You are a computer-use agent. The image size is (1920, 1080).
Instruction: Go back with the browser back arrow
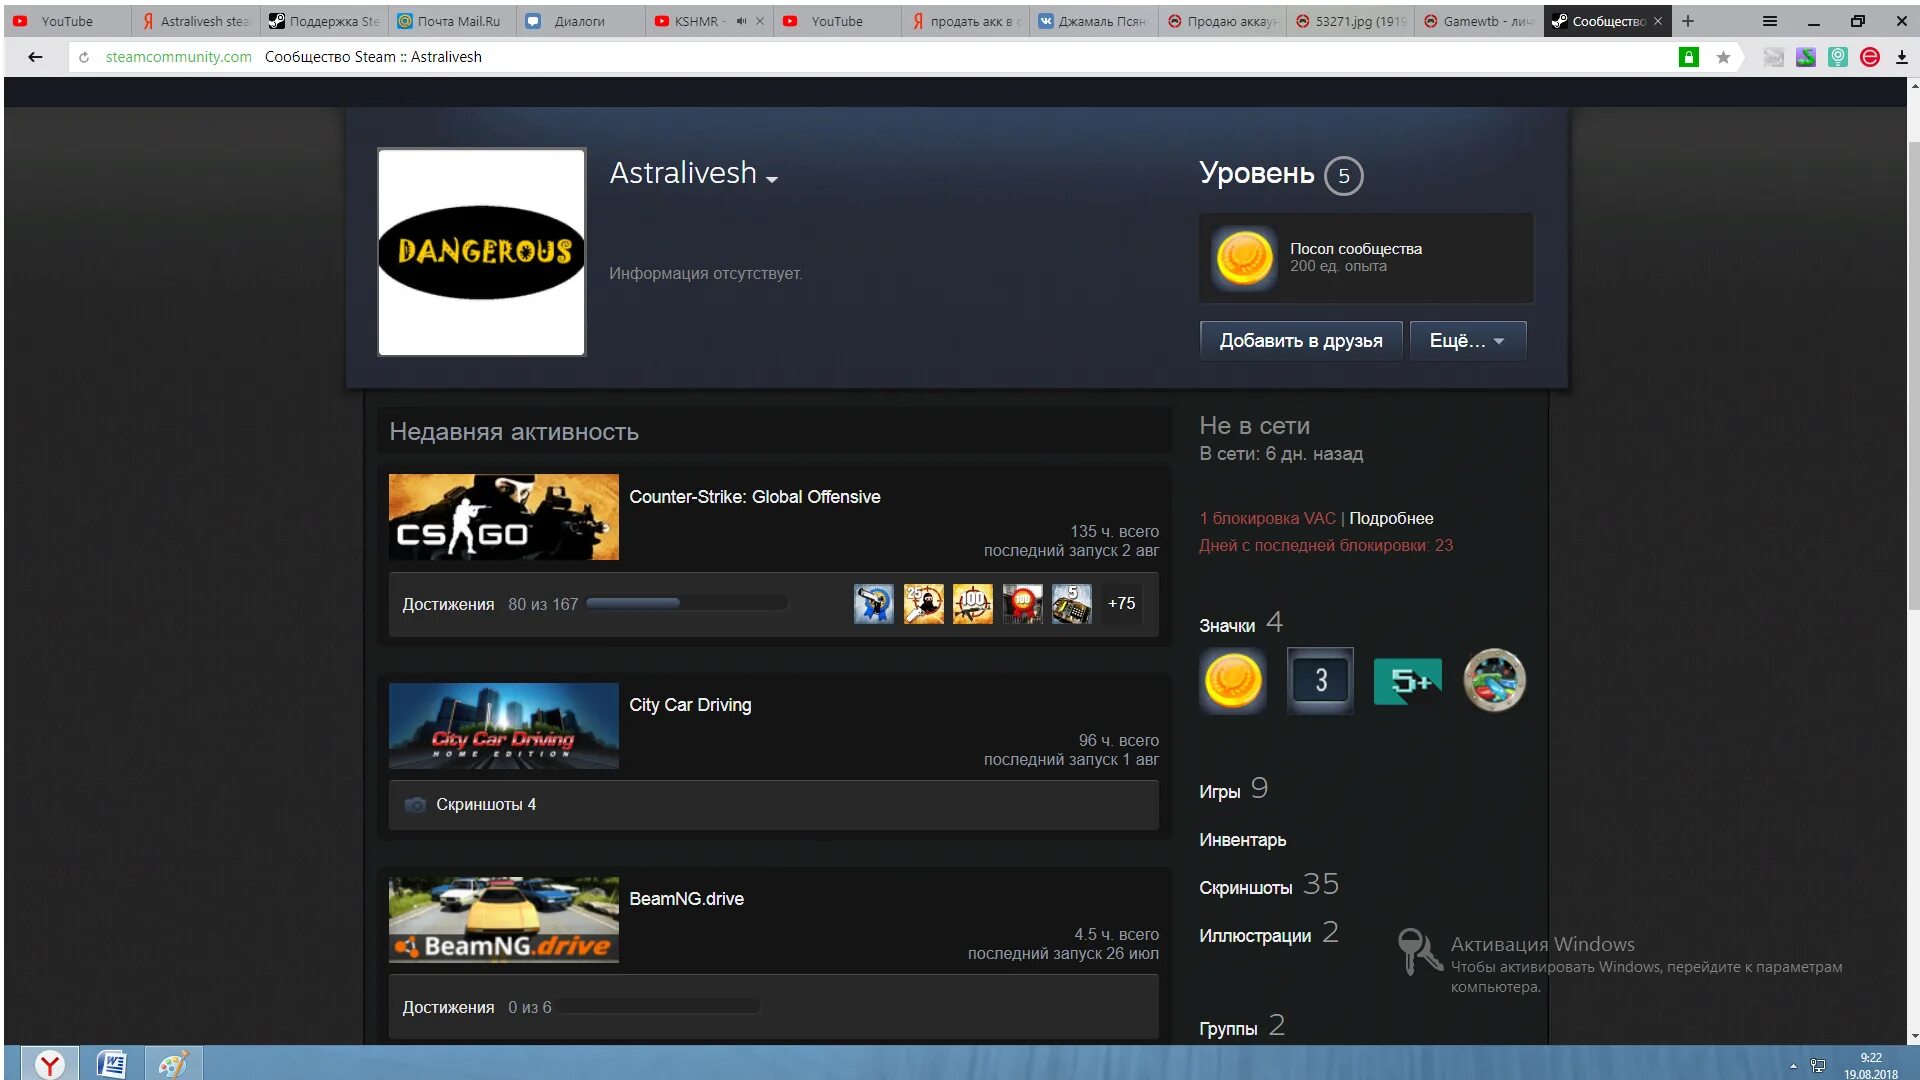click(x=35, y=57)
